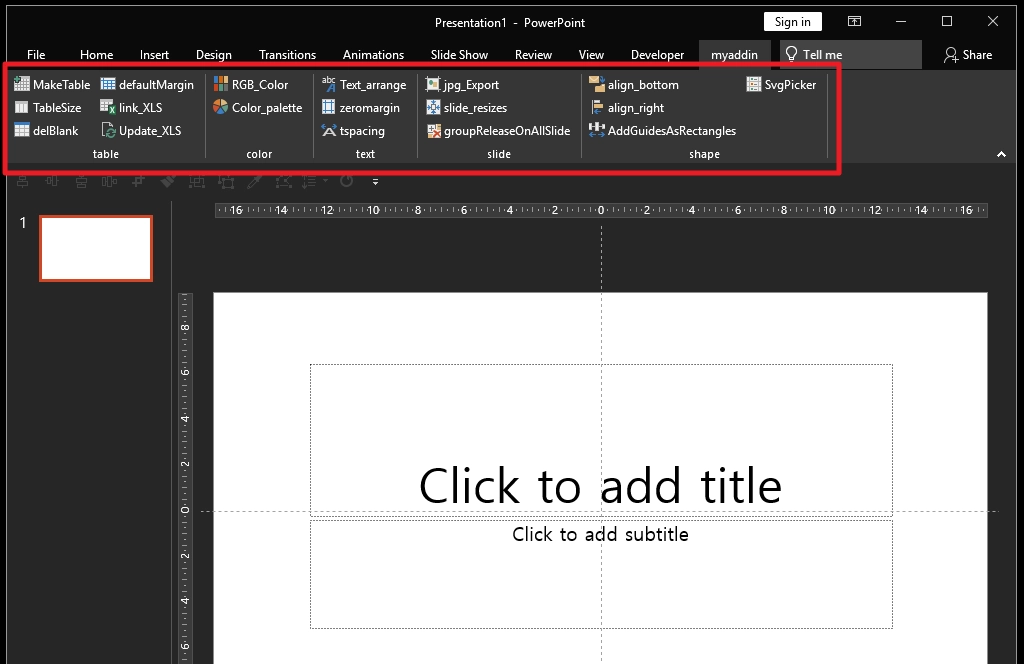
Task: Click the format painter brush in the quick access toolbar
Action: (168, 182)
